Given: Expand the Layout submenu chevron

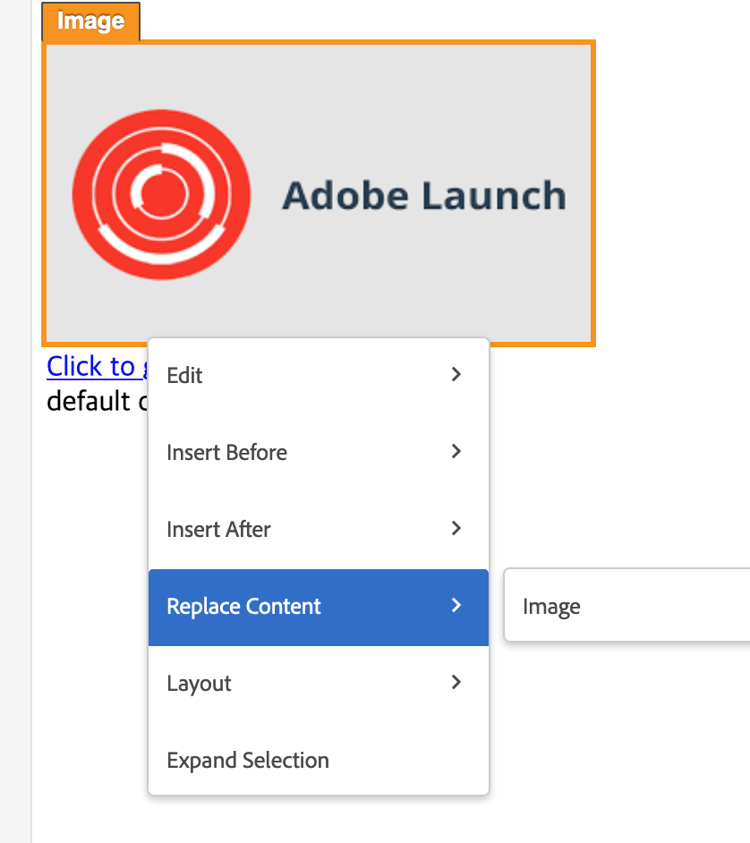Looking at the screenshot, I should click(456, 682).
